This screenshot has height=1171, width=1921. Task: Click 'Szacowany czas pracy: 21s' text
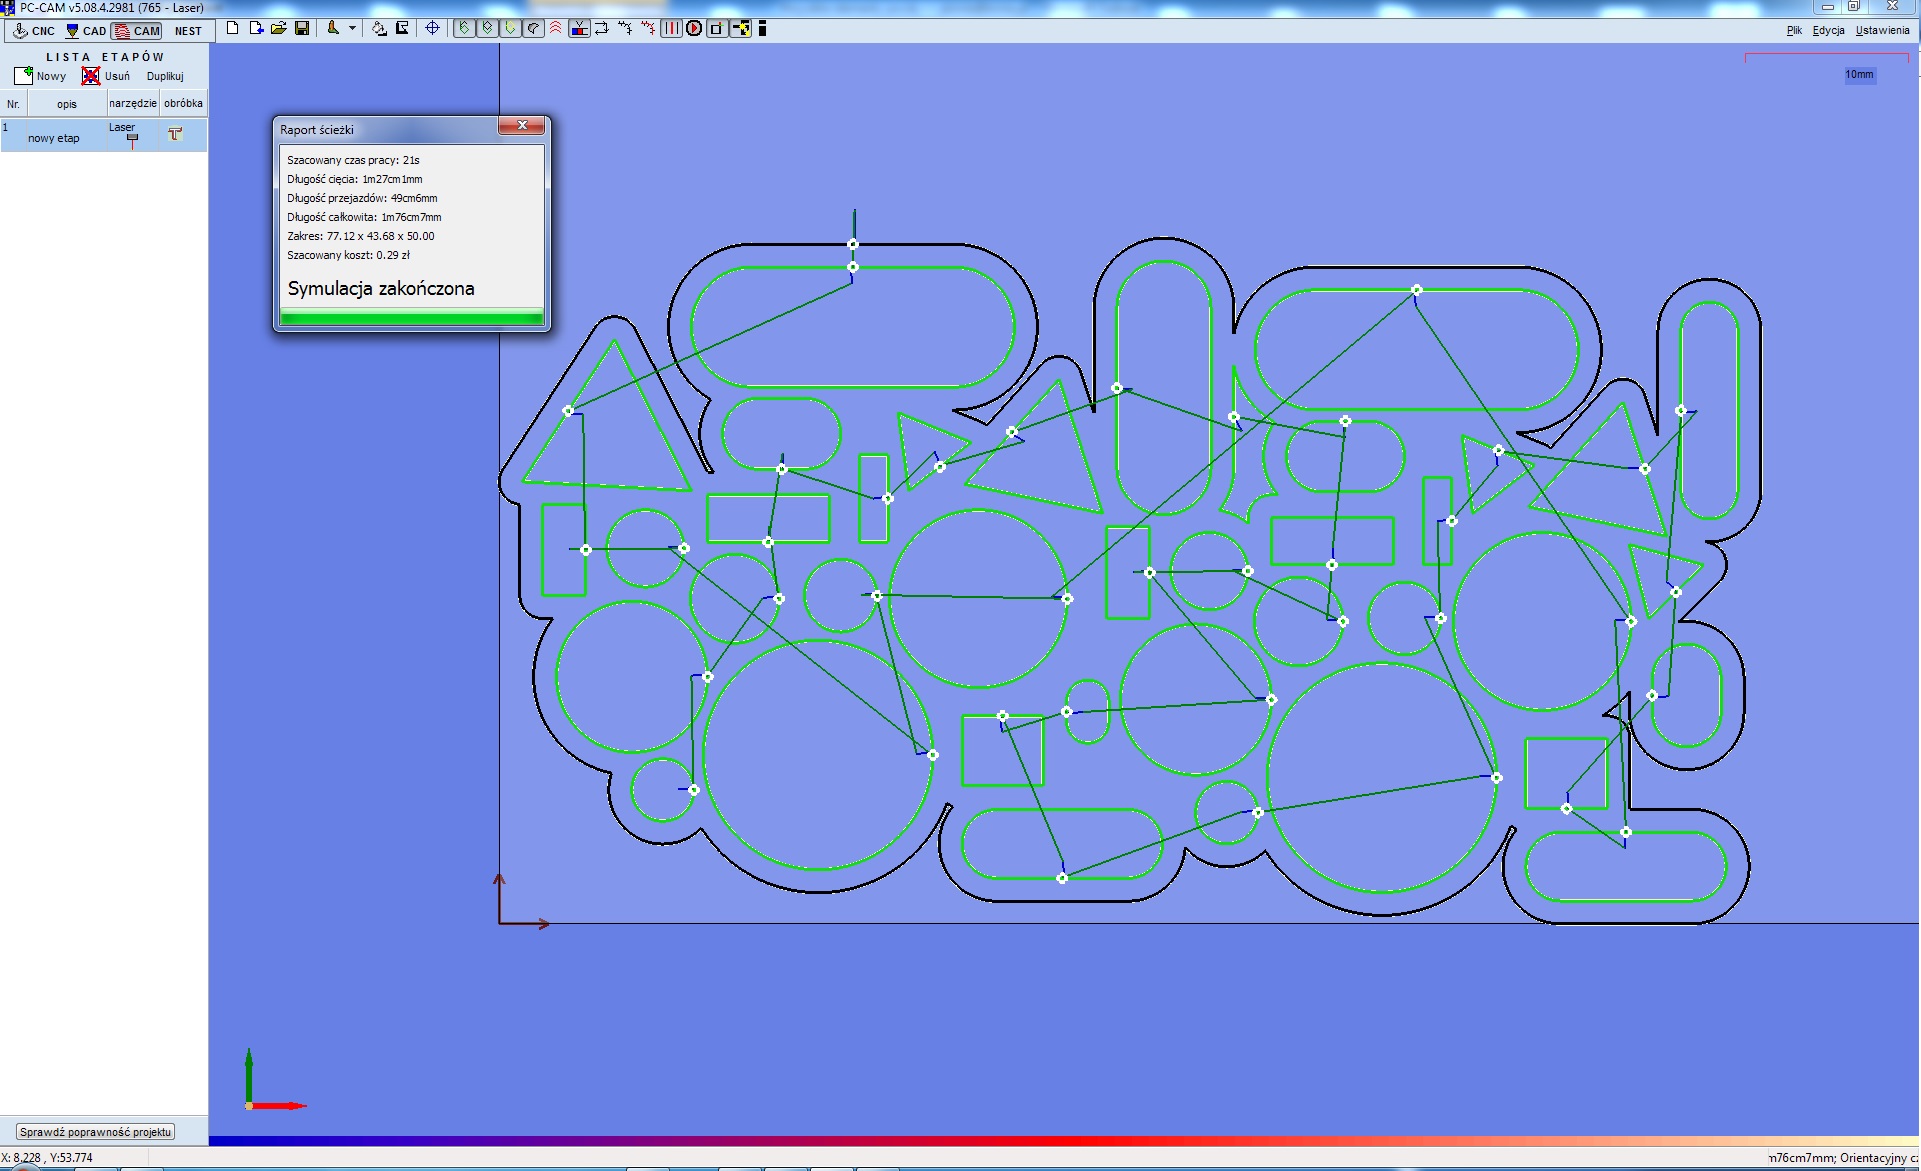pyautogui.click(x=353, y=160)
